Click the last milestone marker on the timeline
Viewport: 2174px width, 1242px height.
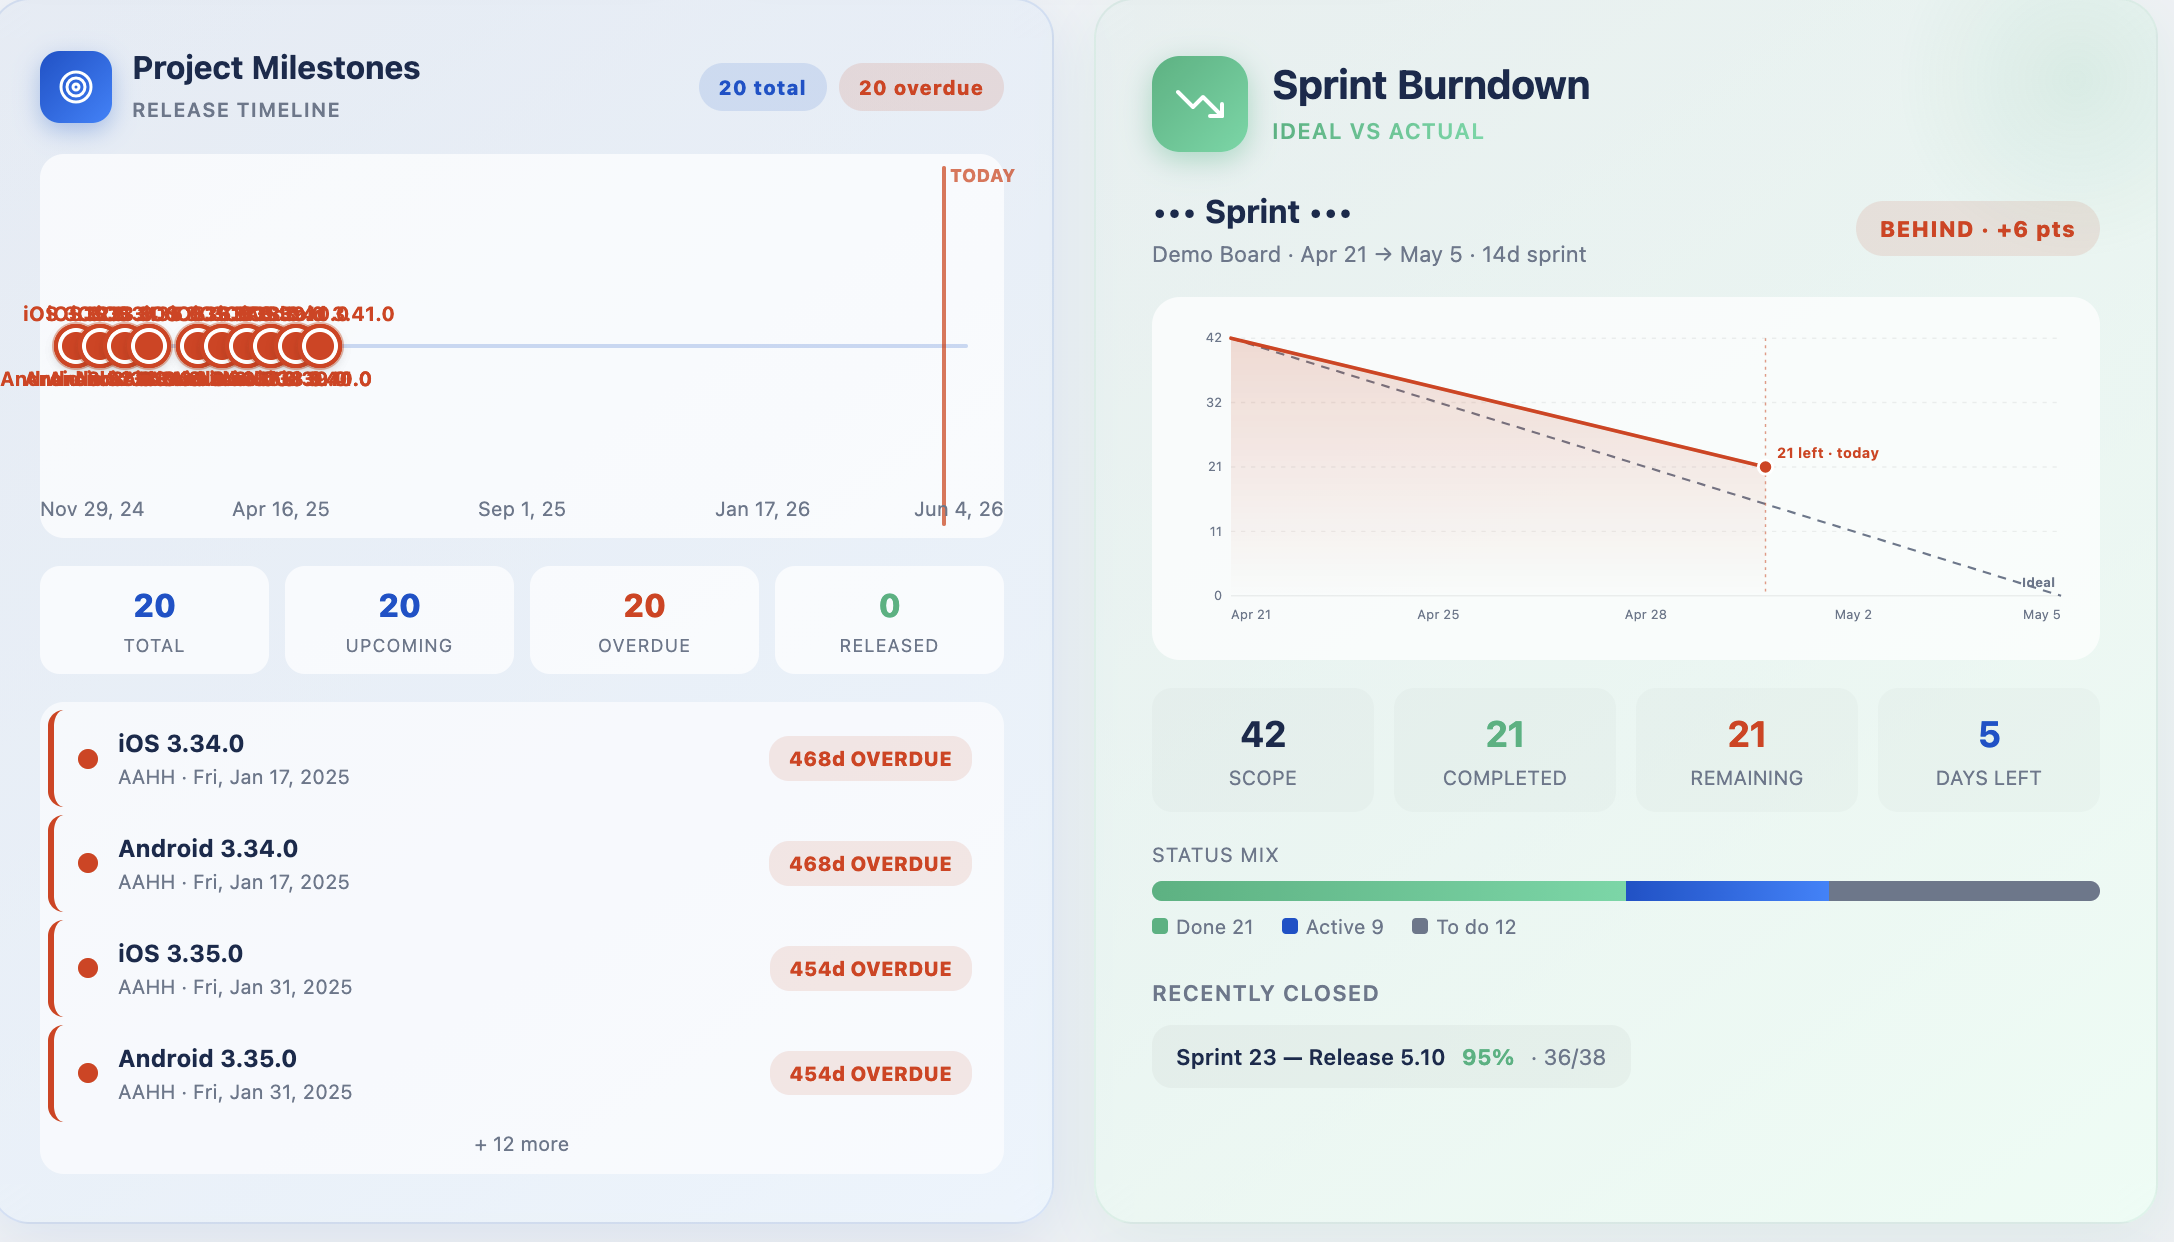click(320, 346)
